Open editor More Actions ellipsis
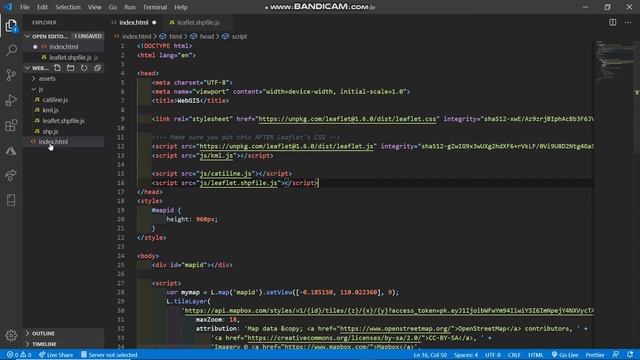This screenshot has width=640, height=360. (628, 22)
